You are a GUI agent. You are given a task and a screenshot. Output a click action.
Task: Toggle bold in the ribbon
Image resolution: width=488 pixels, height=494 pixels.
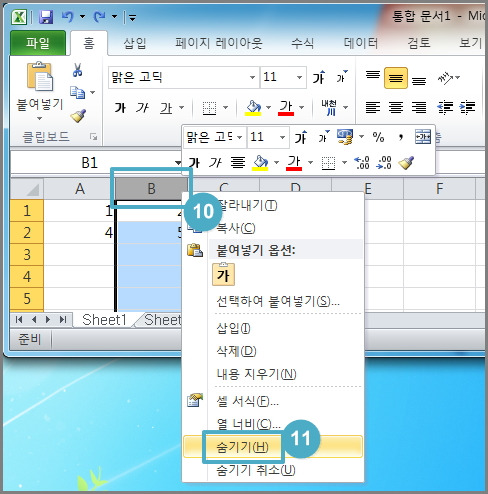pyautogui.click(x=120, y=108)
